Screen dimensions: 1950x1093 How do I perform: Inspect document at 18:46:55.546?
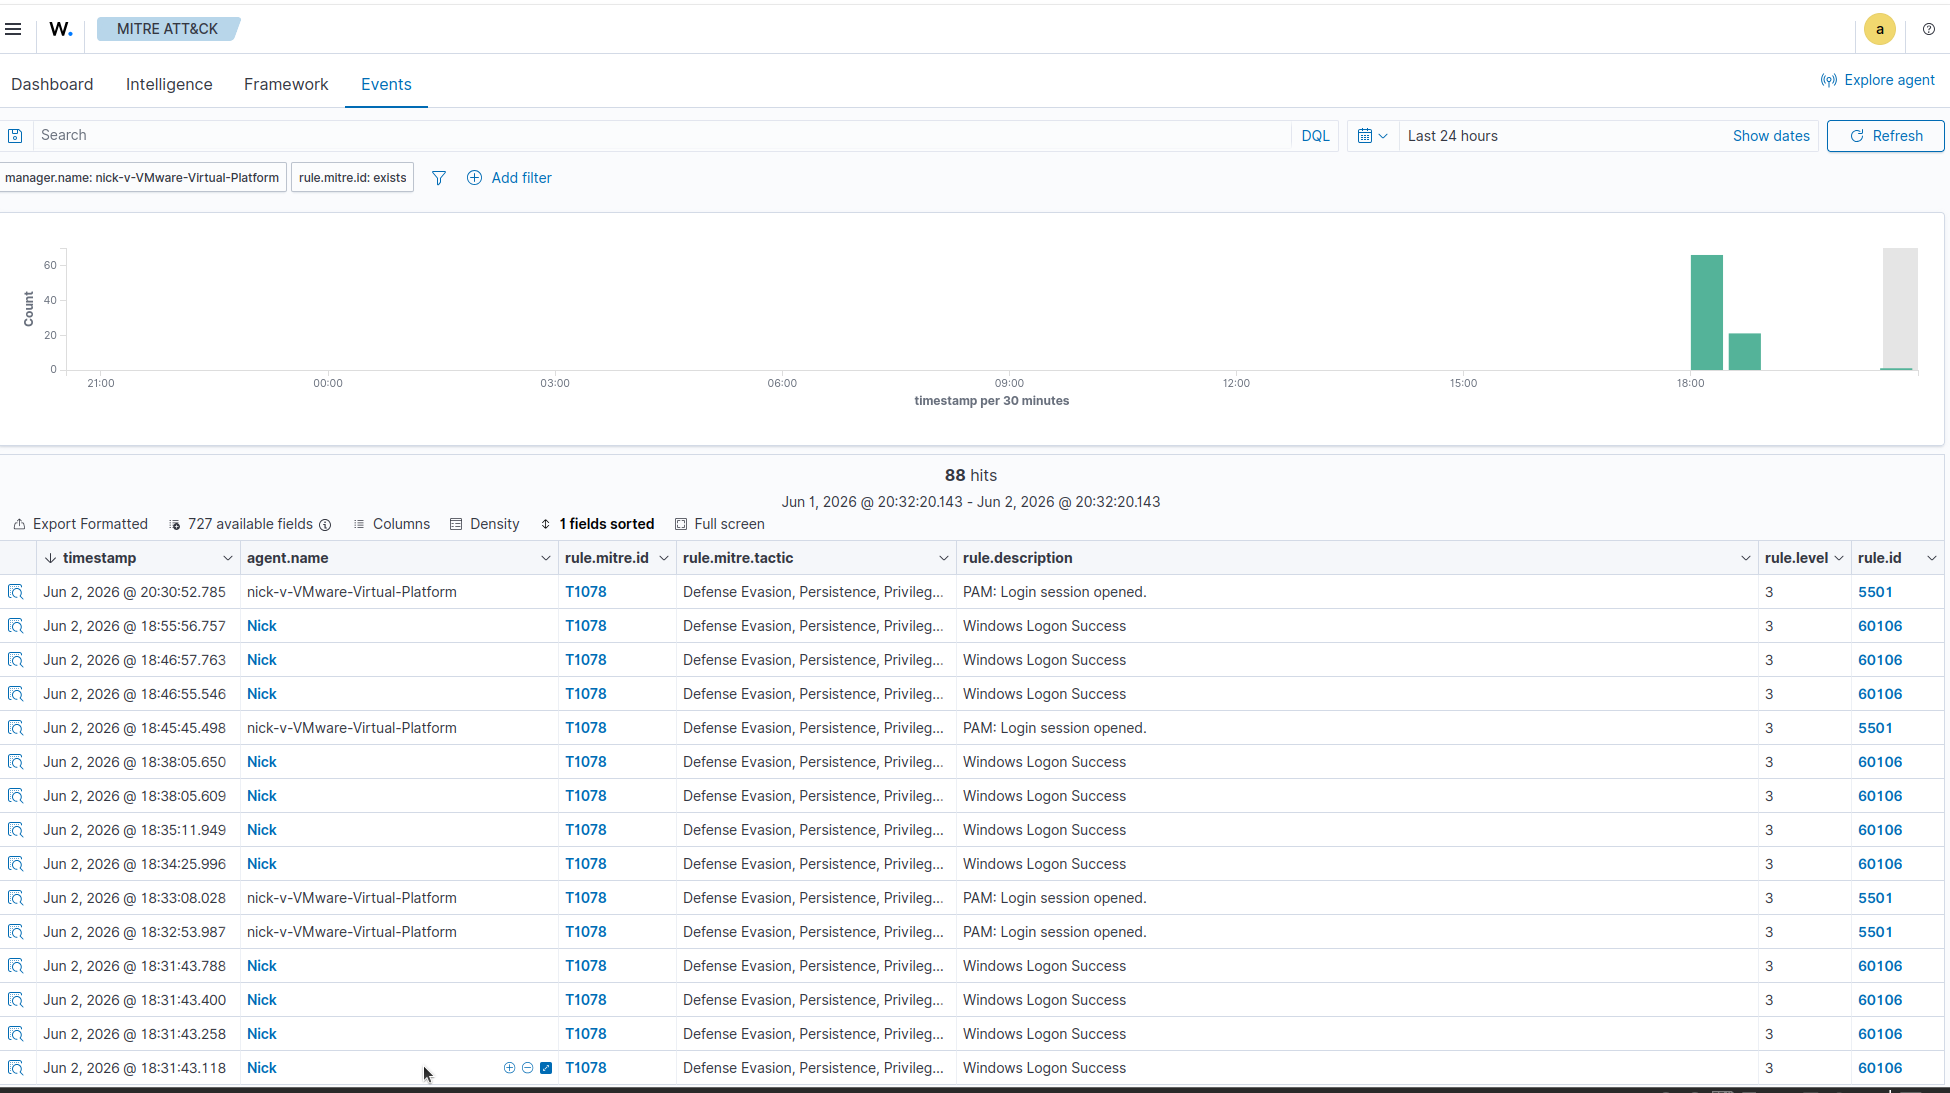pos(16,694)
